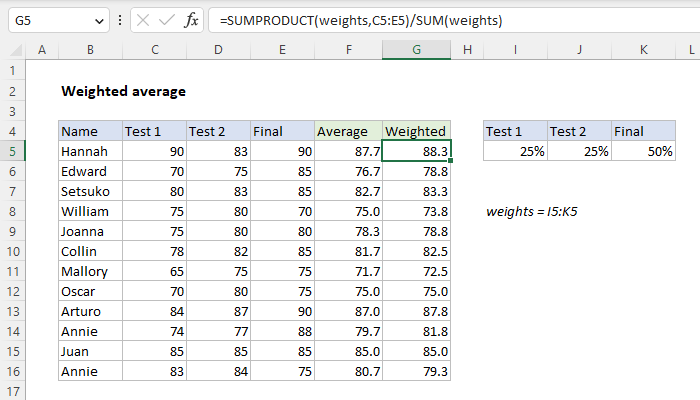Image resolution: width=700 pixels, height=400 pixels.
Task: Click the Select All corner triangle
Action: (17, 50)
